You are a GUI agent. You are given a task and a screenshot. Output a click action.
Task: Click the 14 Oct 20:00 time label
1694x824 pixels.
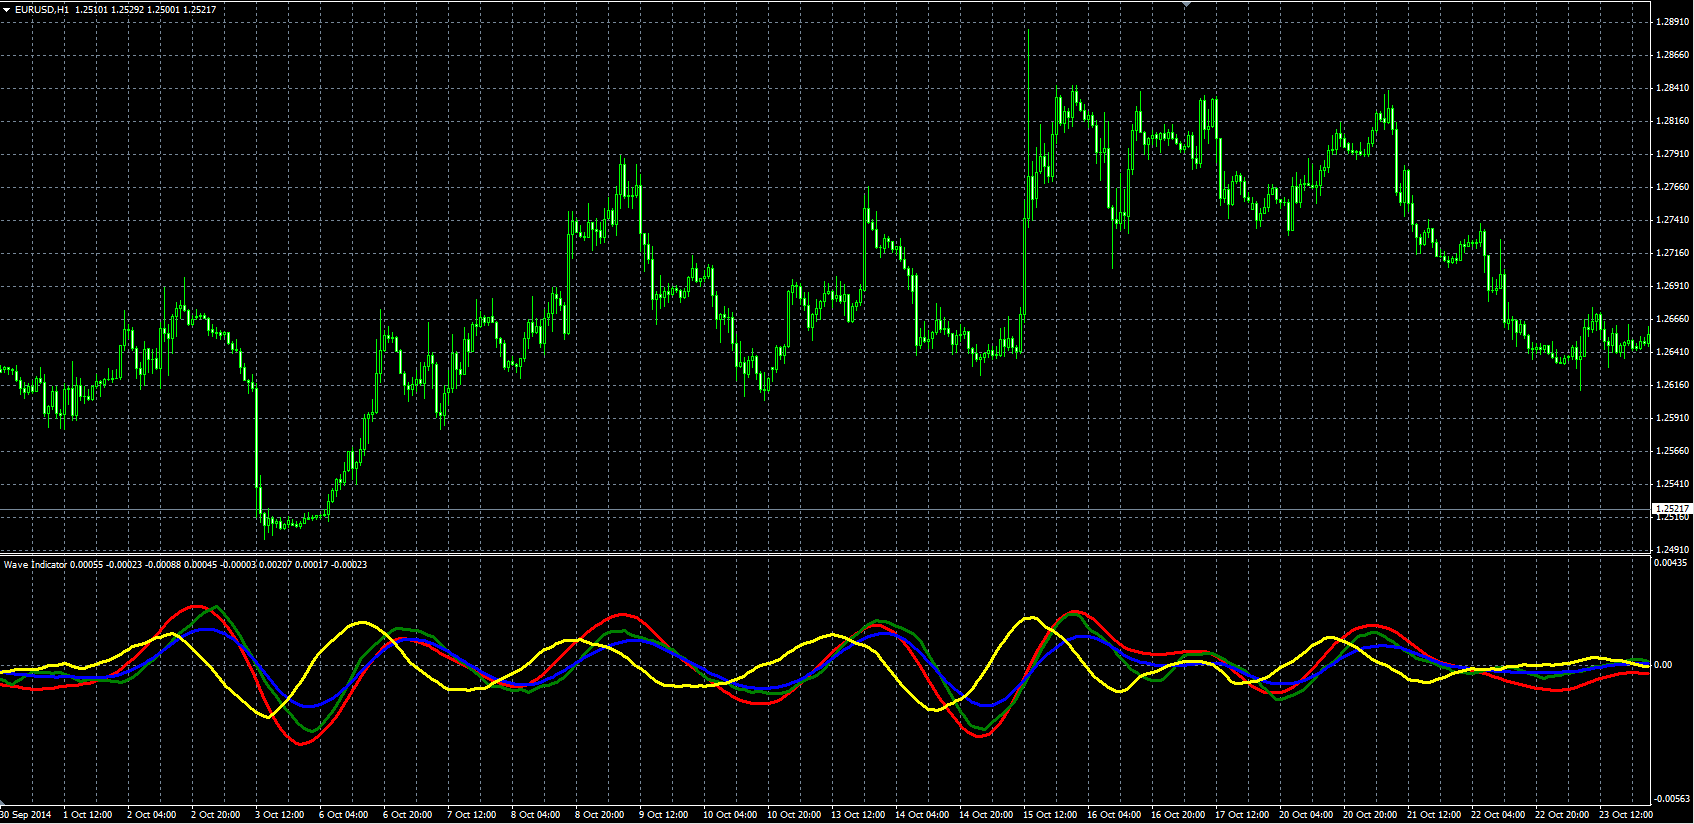986,815
